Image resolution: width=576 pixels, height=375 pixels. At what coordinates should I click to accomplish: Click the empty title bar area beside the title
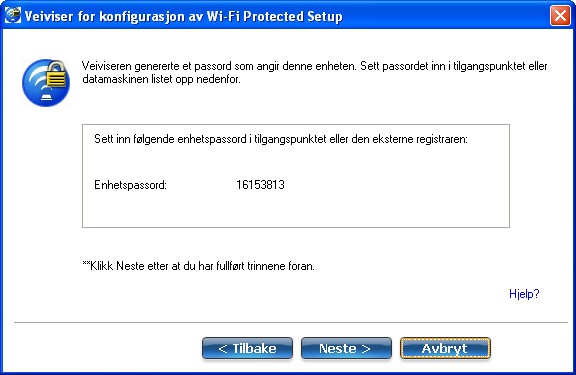coord(444,16)
